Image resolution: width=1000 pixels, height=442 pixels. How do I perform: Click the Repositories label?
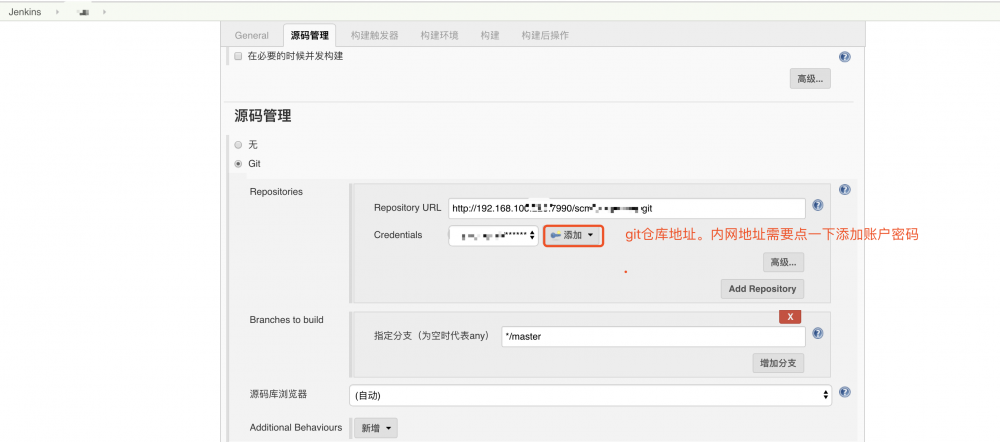tap(276, 191)
